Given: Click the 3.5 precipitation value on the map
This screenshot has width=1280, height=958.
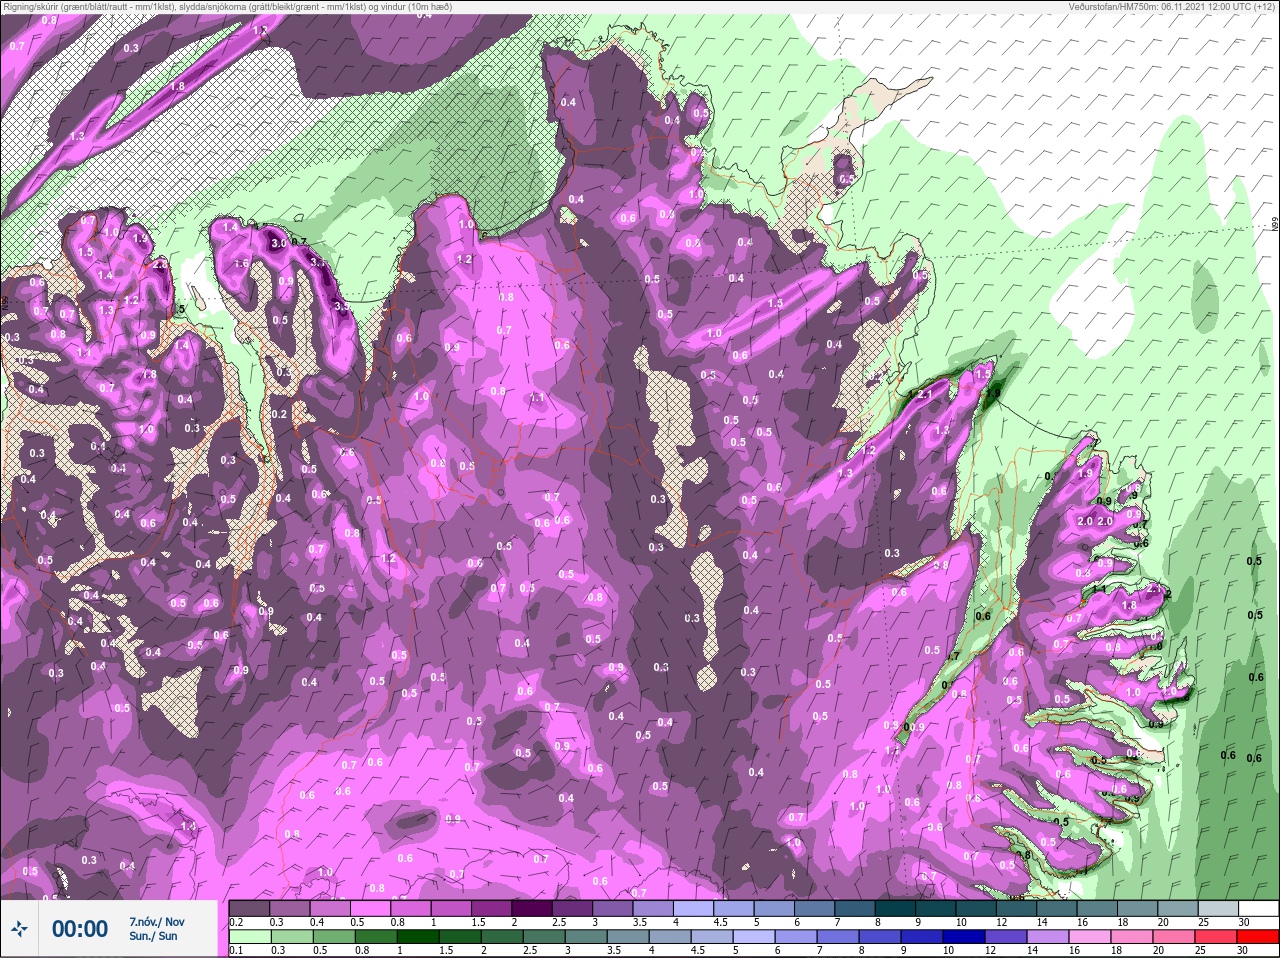Looking at the screenshot, I should pos(341,306).
